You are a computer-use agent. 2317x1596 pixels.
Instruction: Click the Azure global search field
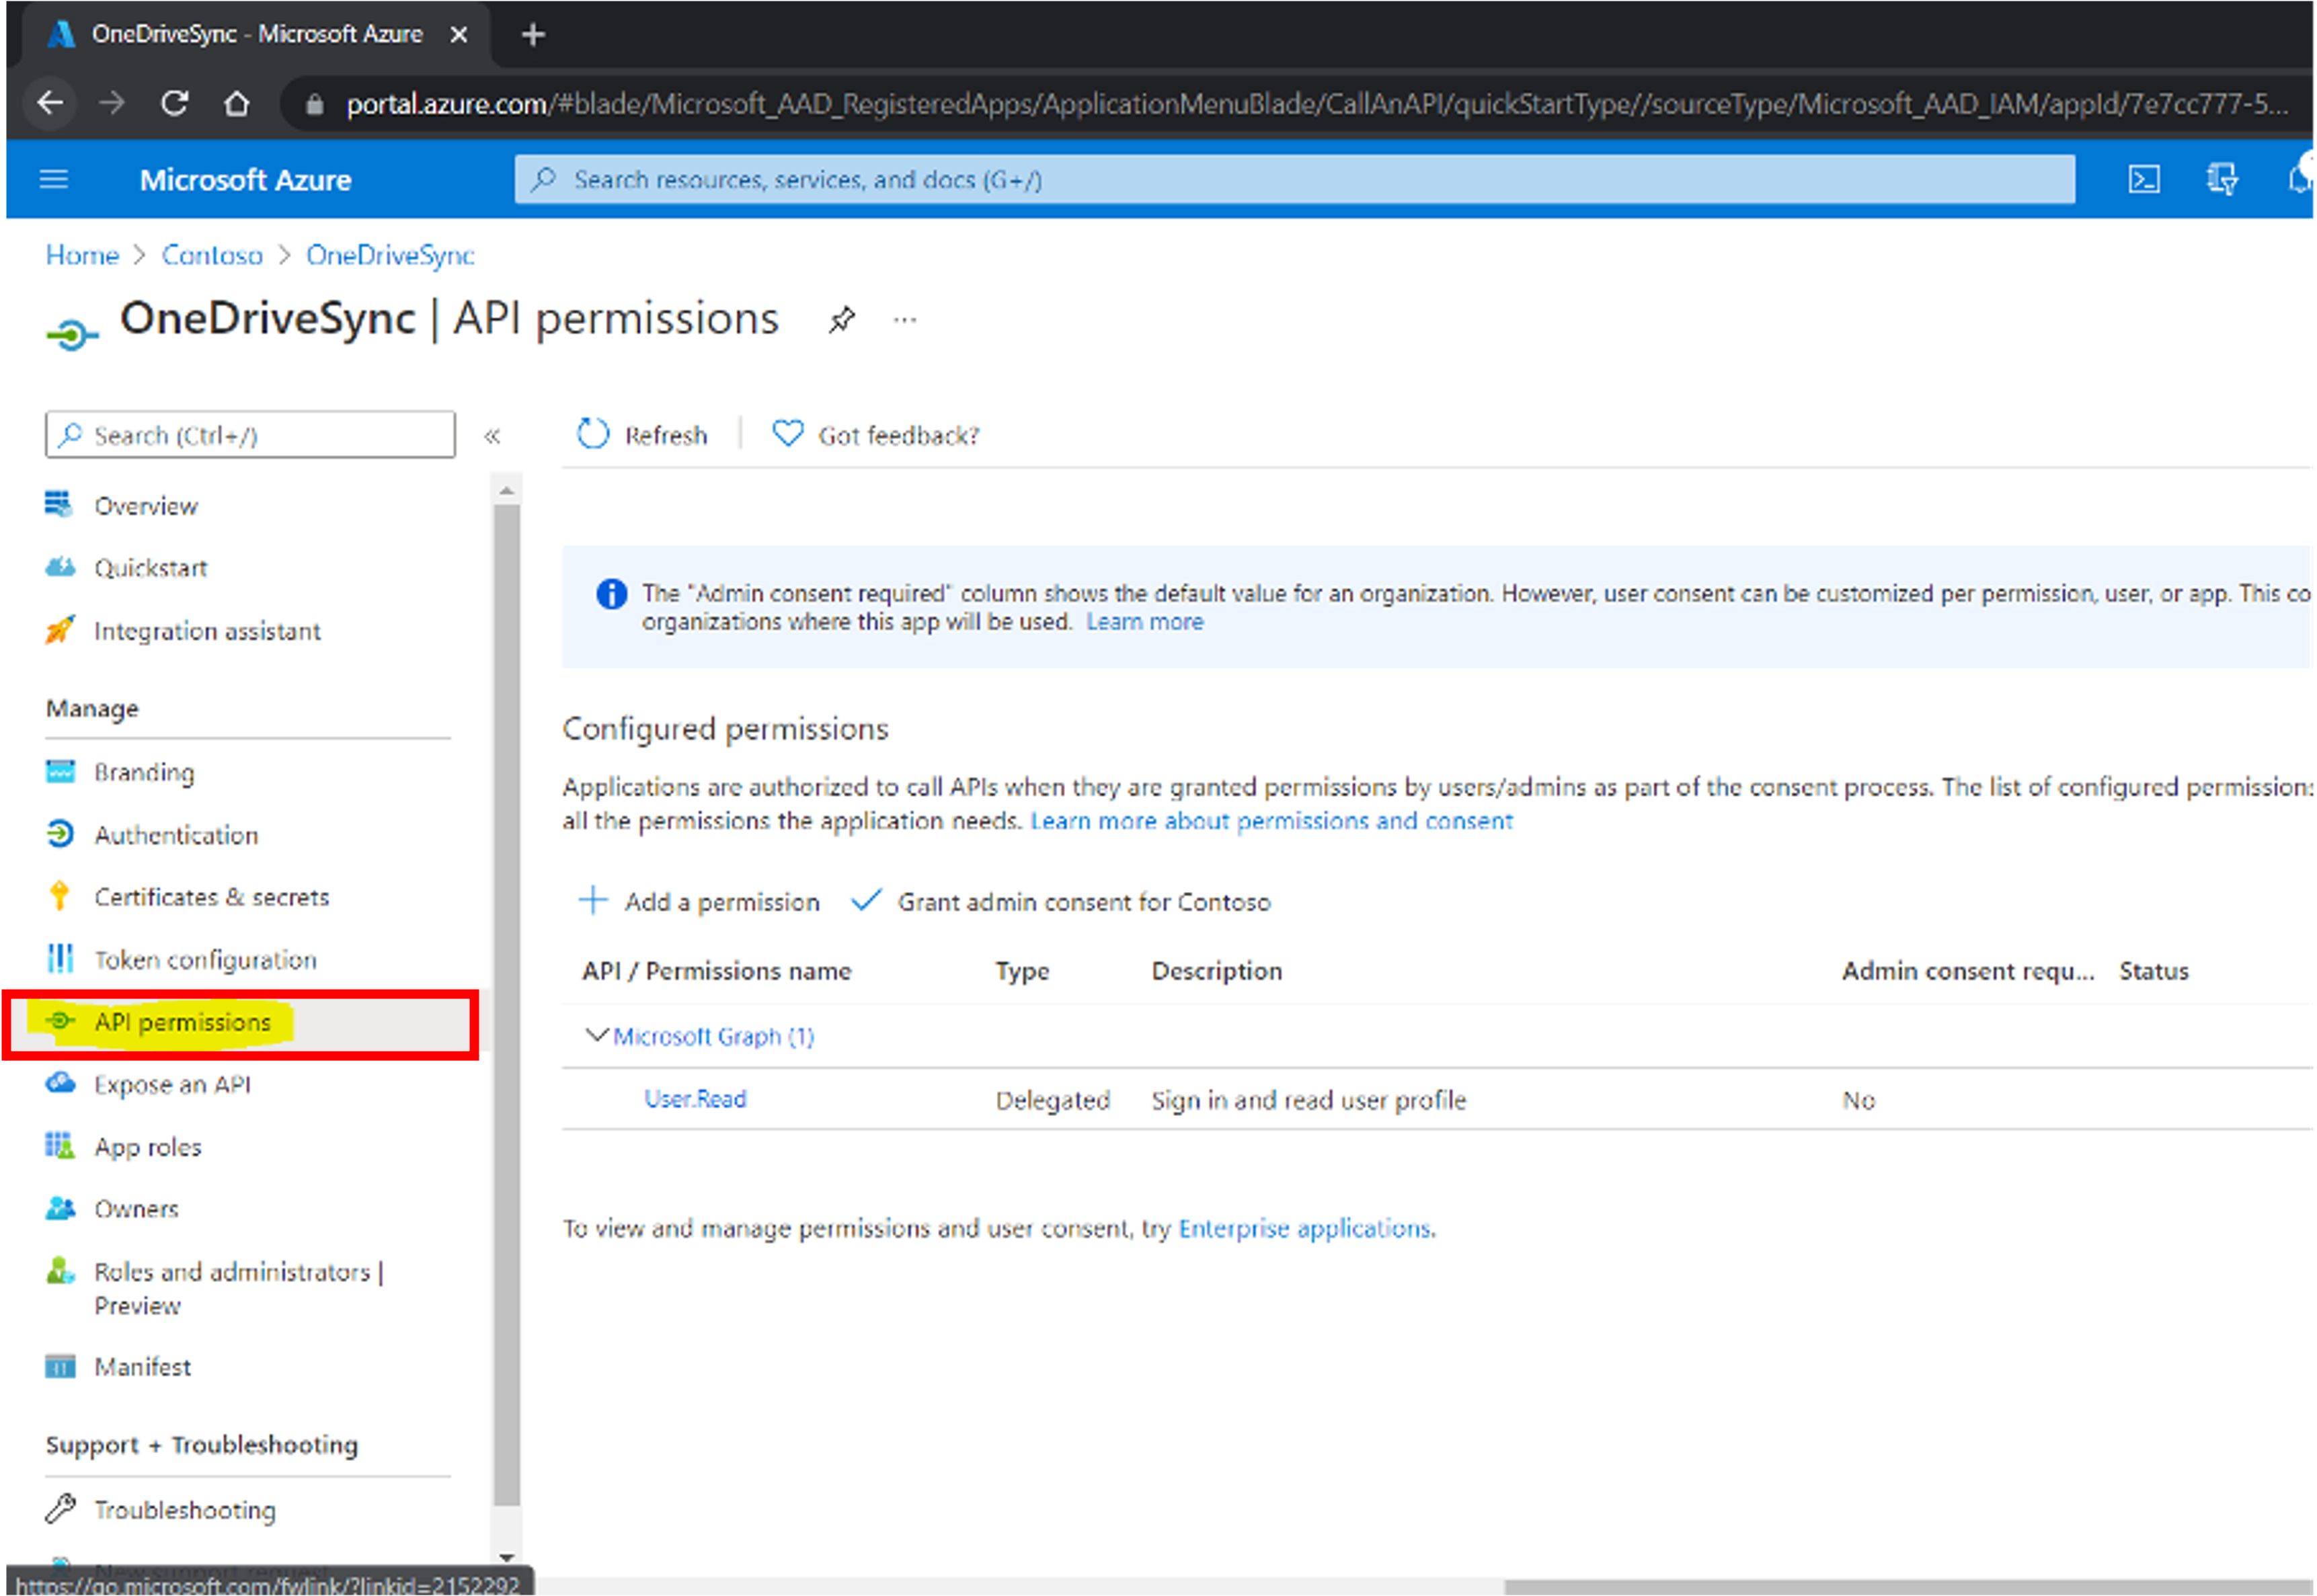[x=1295, y=179]
